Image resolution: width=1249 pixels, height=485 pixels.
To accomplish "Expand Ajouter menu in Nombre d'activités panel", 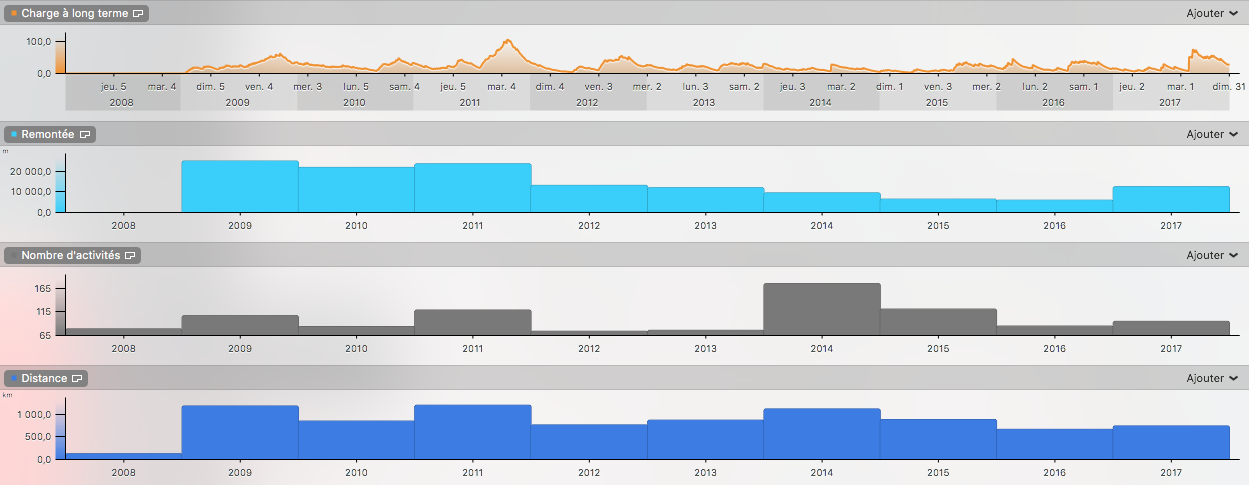I will 1211,256.
